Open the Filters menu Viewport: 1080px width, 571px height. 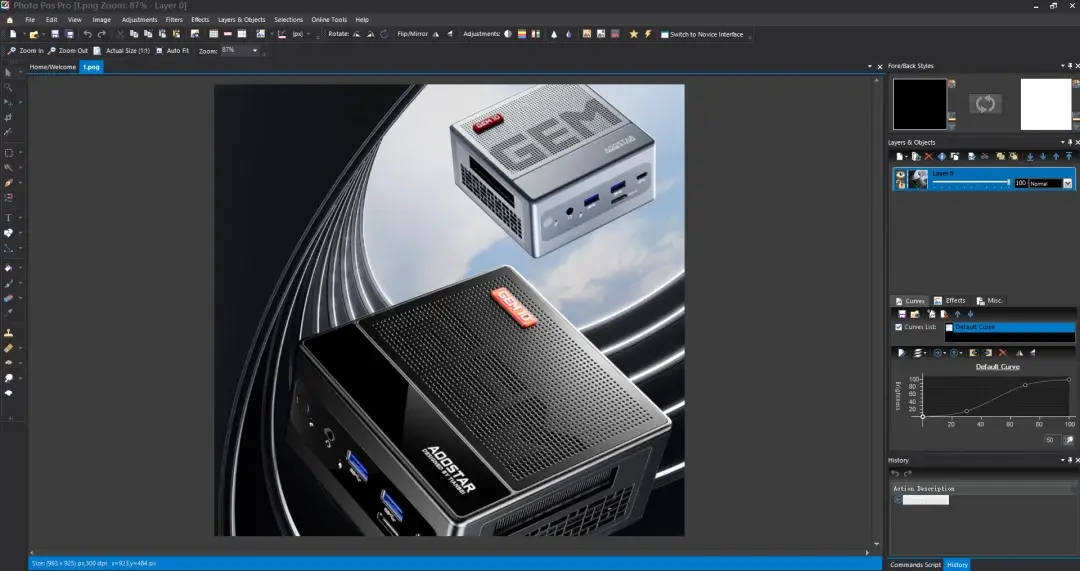[x=174, y=19]
